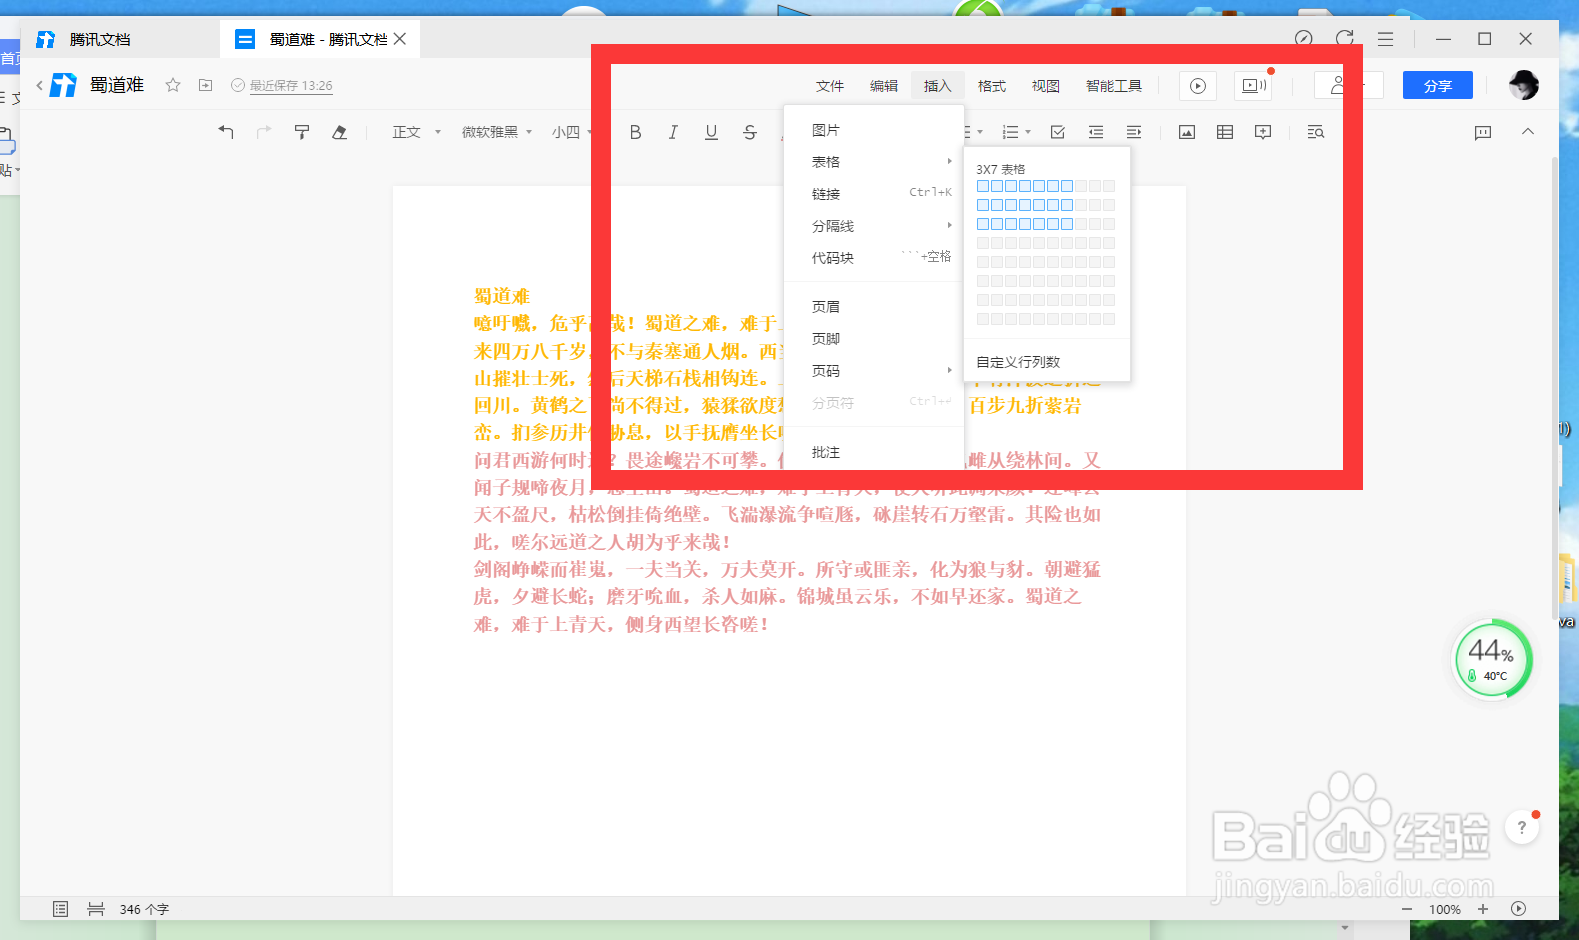Move document to folder icon
The width and height of the screenshot is (1579, 940).
(205, 85)
